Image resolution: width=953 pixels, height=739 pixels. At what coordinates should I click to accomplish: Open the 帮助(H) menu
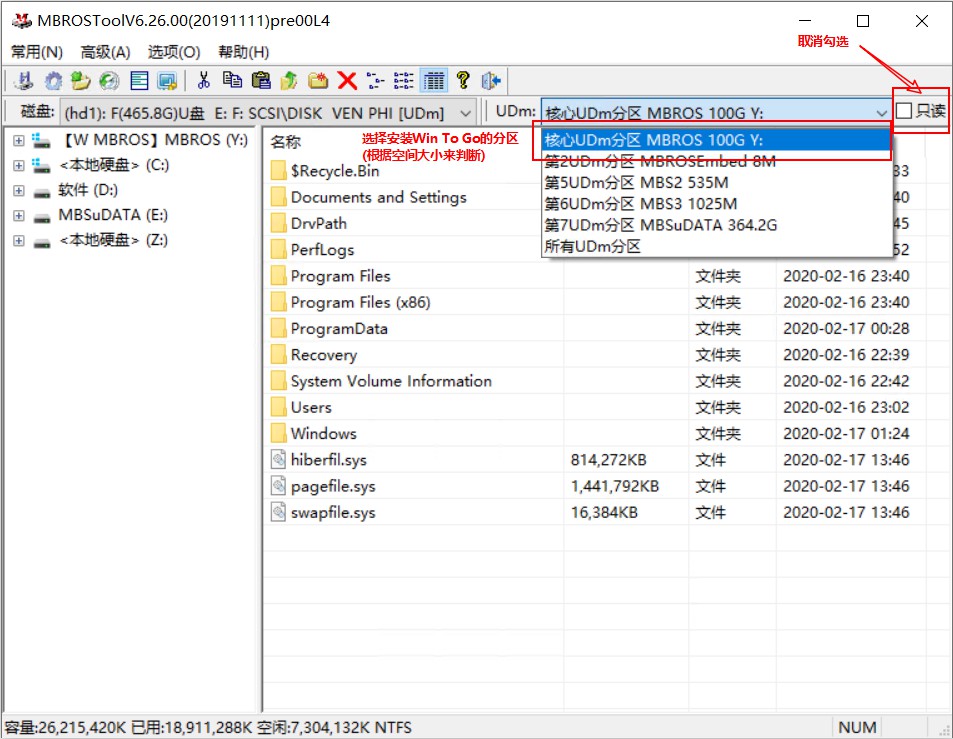point(243,52)
